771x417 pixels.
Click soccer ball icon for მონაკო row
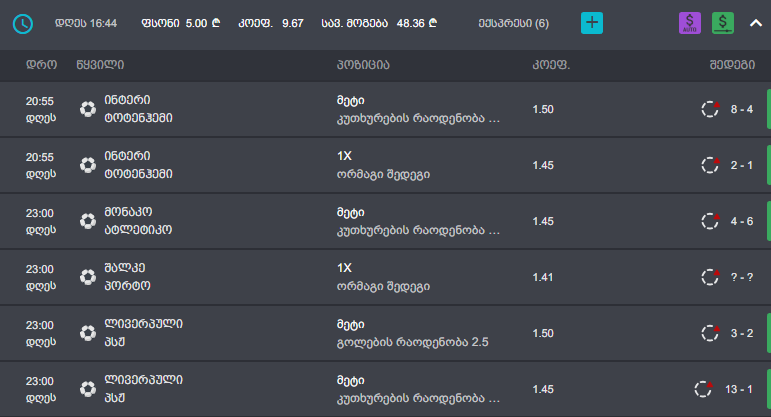click(88, 221)
